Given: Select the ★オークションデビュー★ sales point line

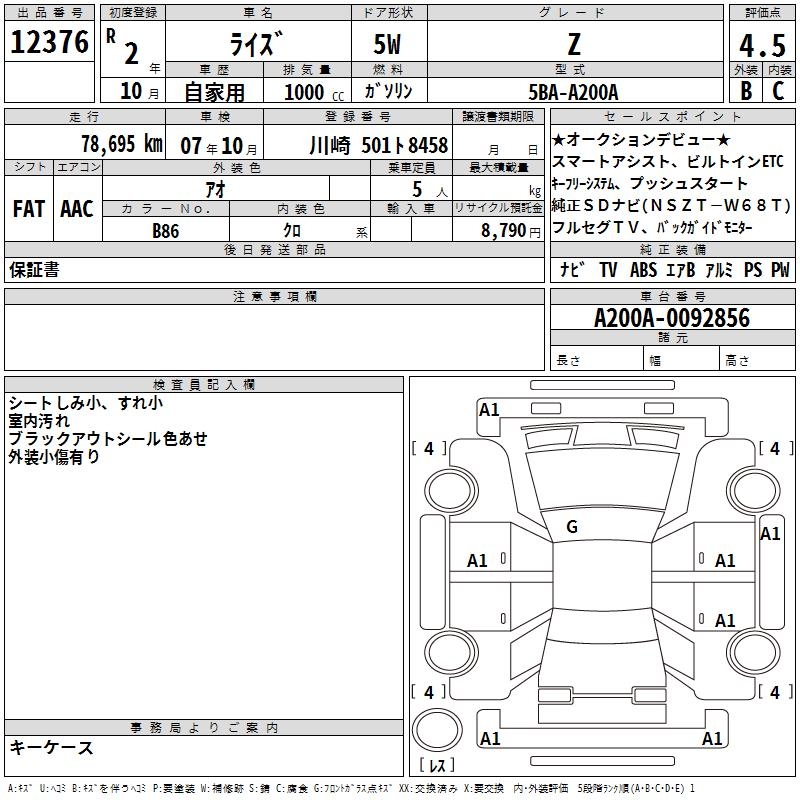Looking at the screenshot, I should coord(641,139).
